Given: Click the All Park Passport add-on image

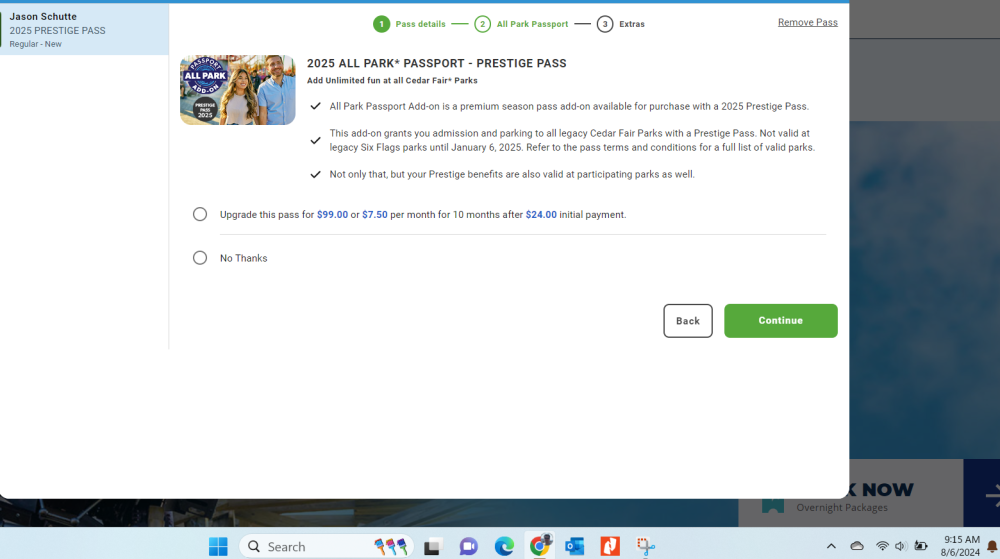Looking at the screenshot, I should [x=237, y=90].
